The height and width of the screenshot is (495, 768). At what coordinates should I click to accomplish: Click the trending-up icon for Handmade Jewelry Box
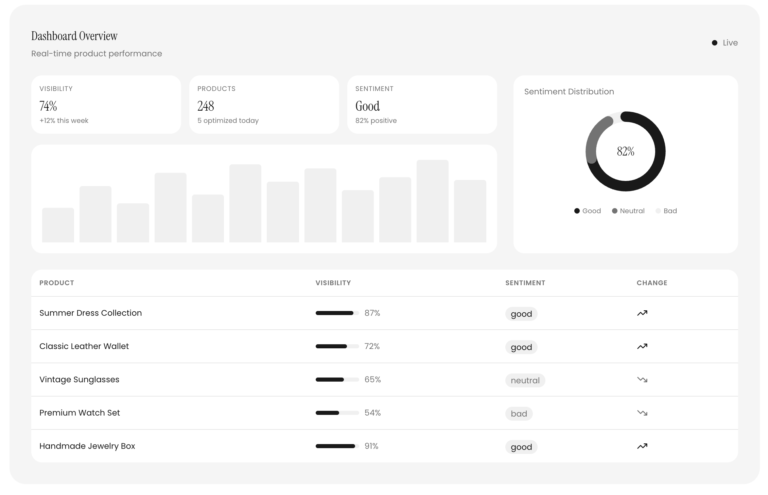click(642, 446)
